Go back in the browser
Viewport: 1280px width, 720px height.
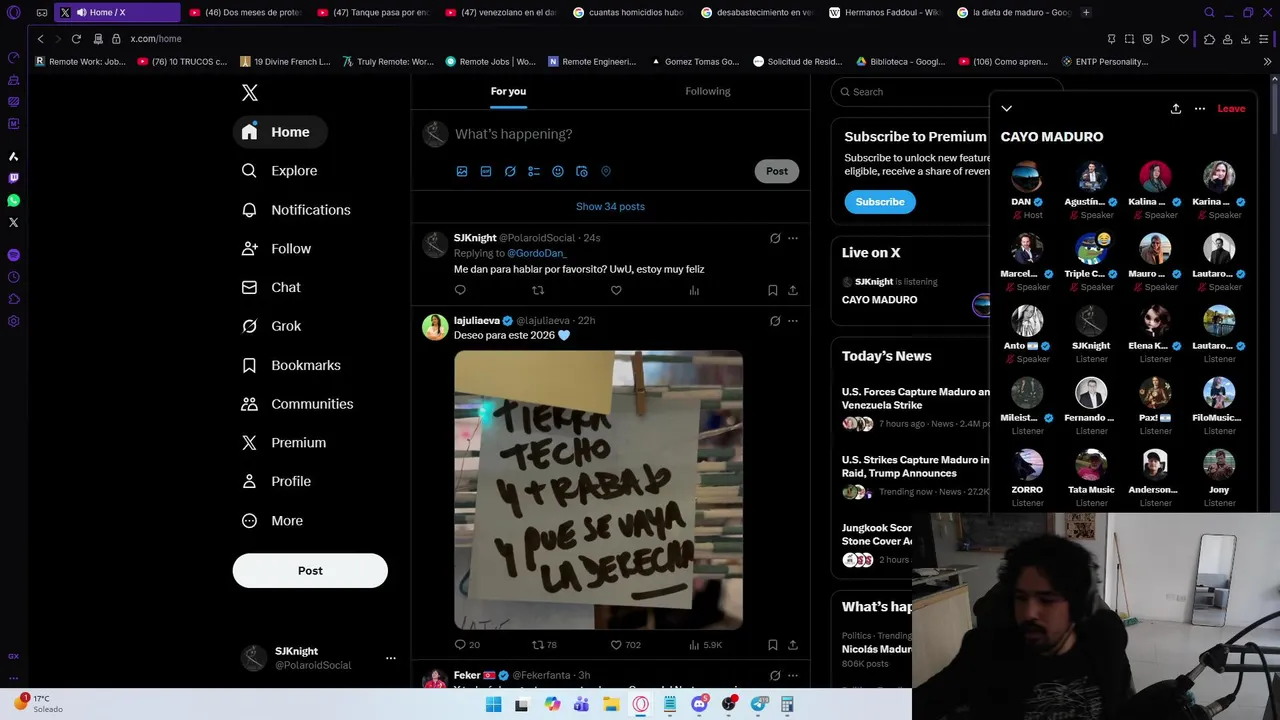pyautogui.click(x=40, y=38)
